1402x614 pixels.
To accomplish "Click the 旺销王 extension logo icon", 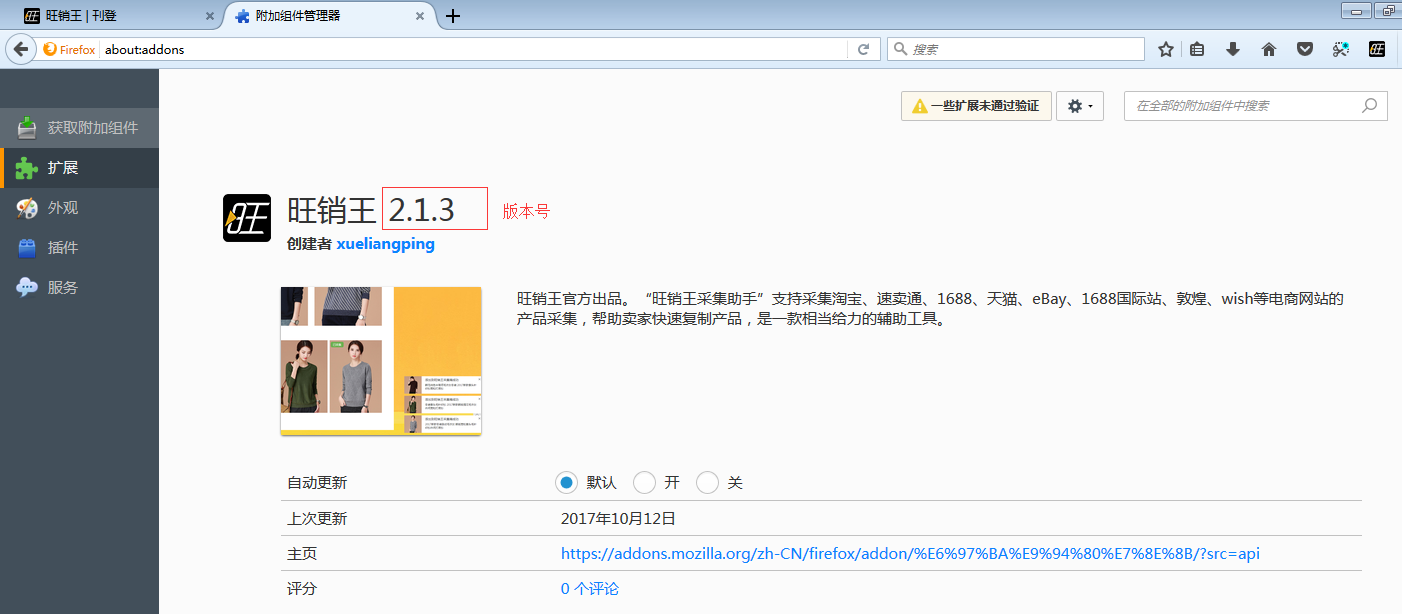I will [x=247, y=217].
